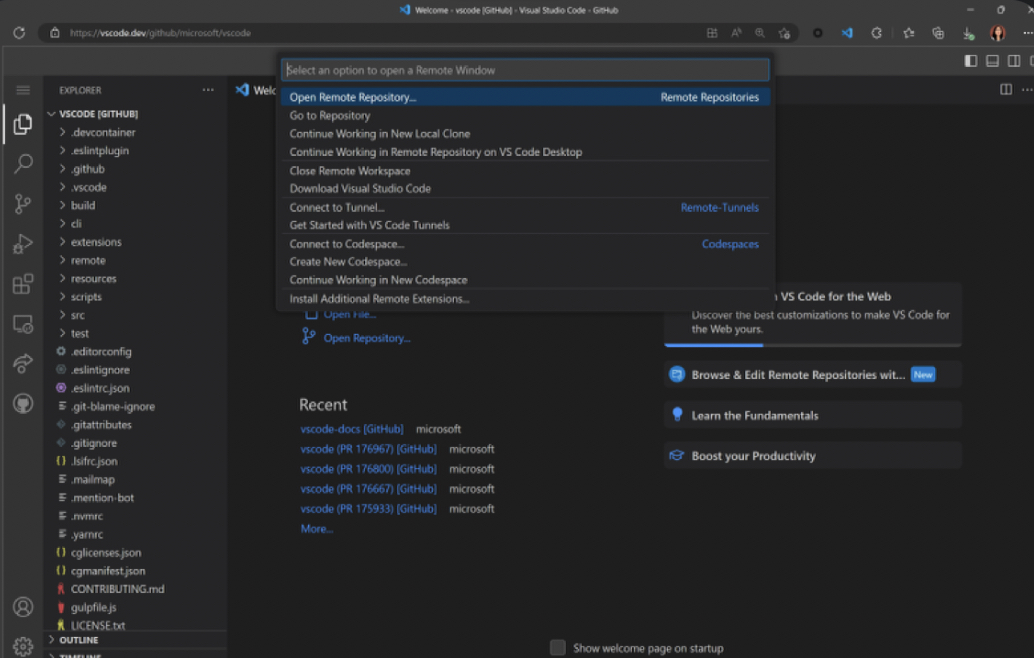Open the Extensions view icon

tap(23, 284)
